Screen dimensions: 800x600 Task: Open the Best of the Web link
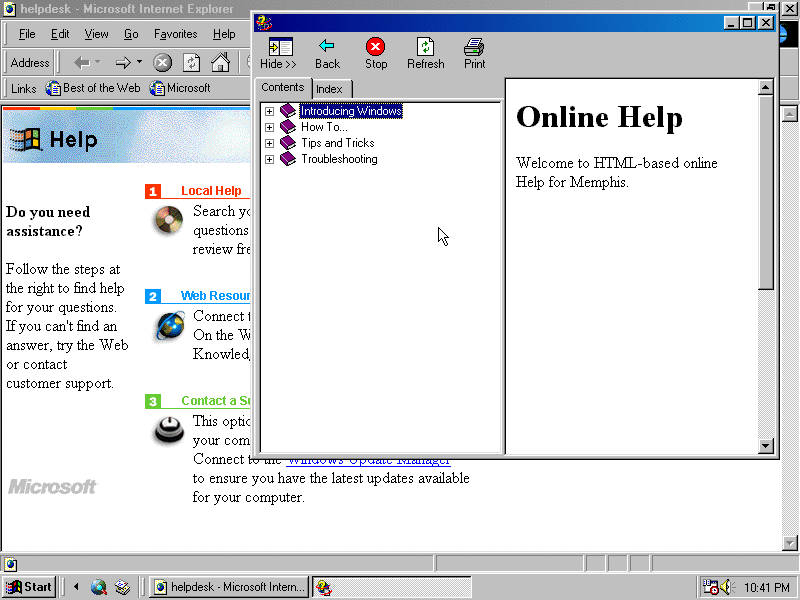pos(93,88)
